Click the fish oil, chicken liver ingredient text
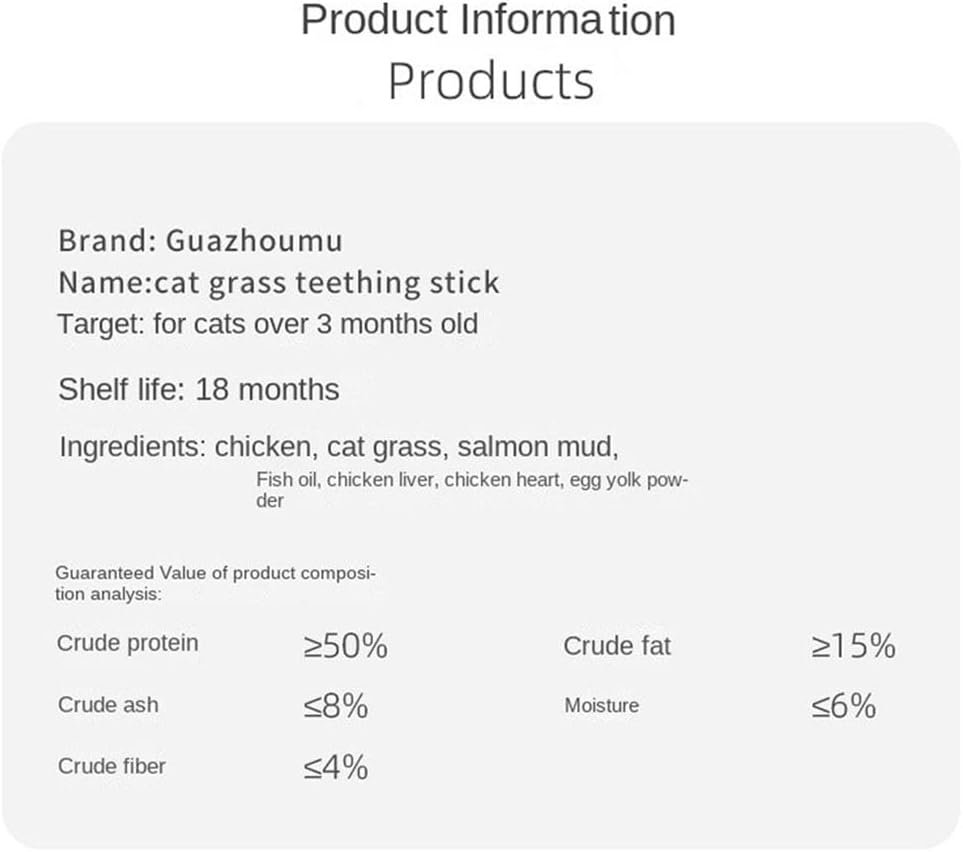The image size is (963, 852). tap(345, 480)
